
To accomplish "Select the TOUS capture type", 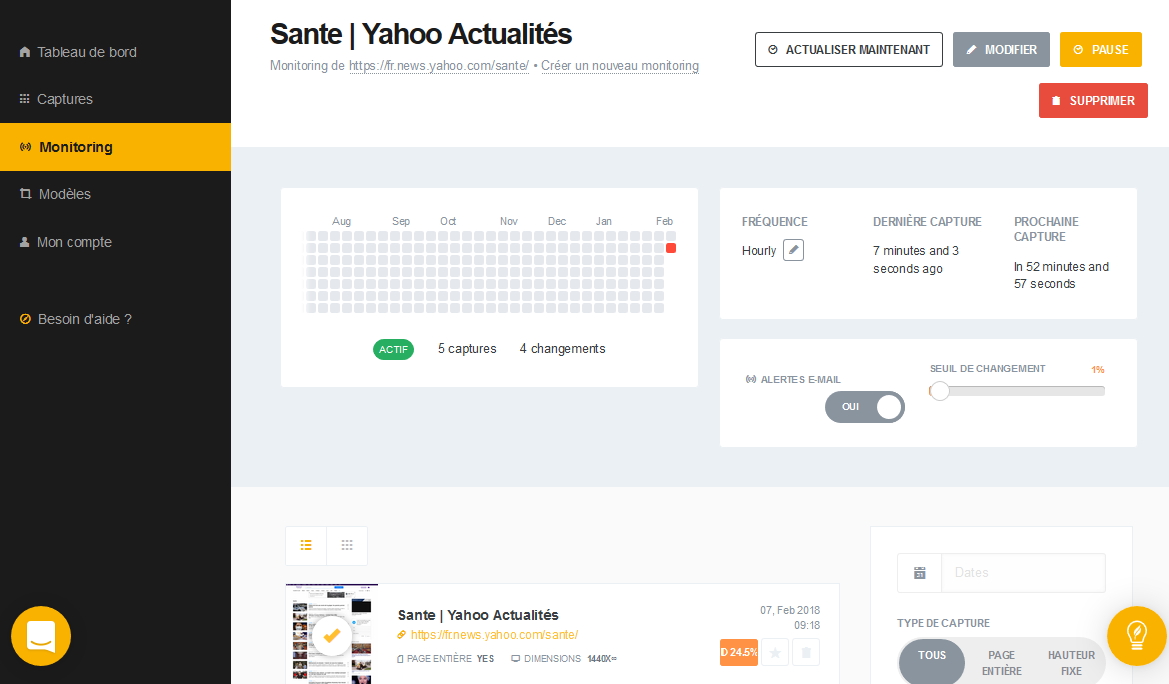I will point(932,661).
